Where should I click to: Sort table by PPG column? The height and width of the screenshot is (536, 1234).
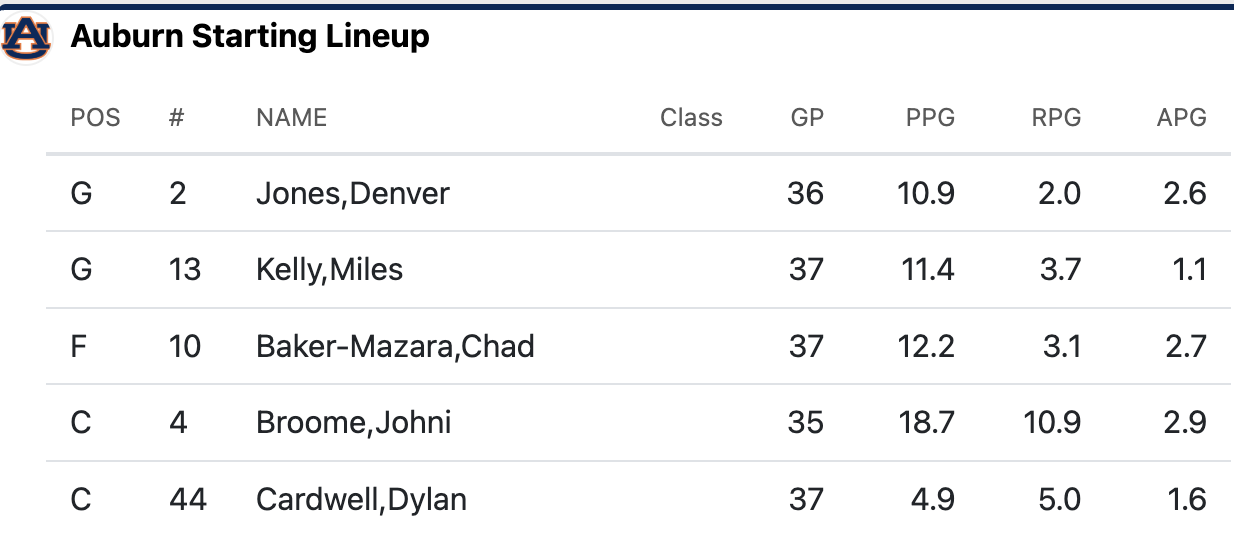pyautogui.click(x=930, y=118)
